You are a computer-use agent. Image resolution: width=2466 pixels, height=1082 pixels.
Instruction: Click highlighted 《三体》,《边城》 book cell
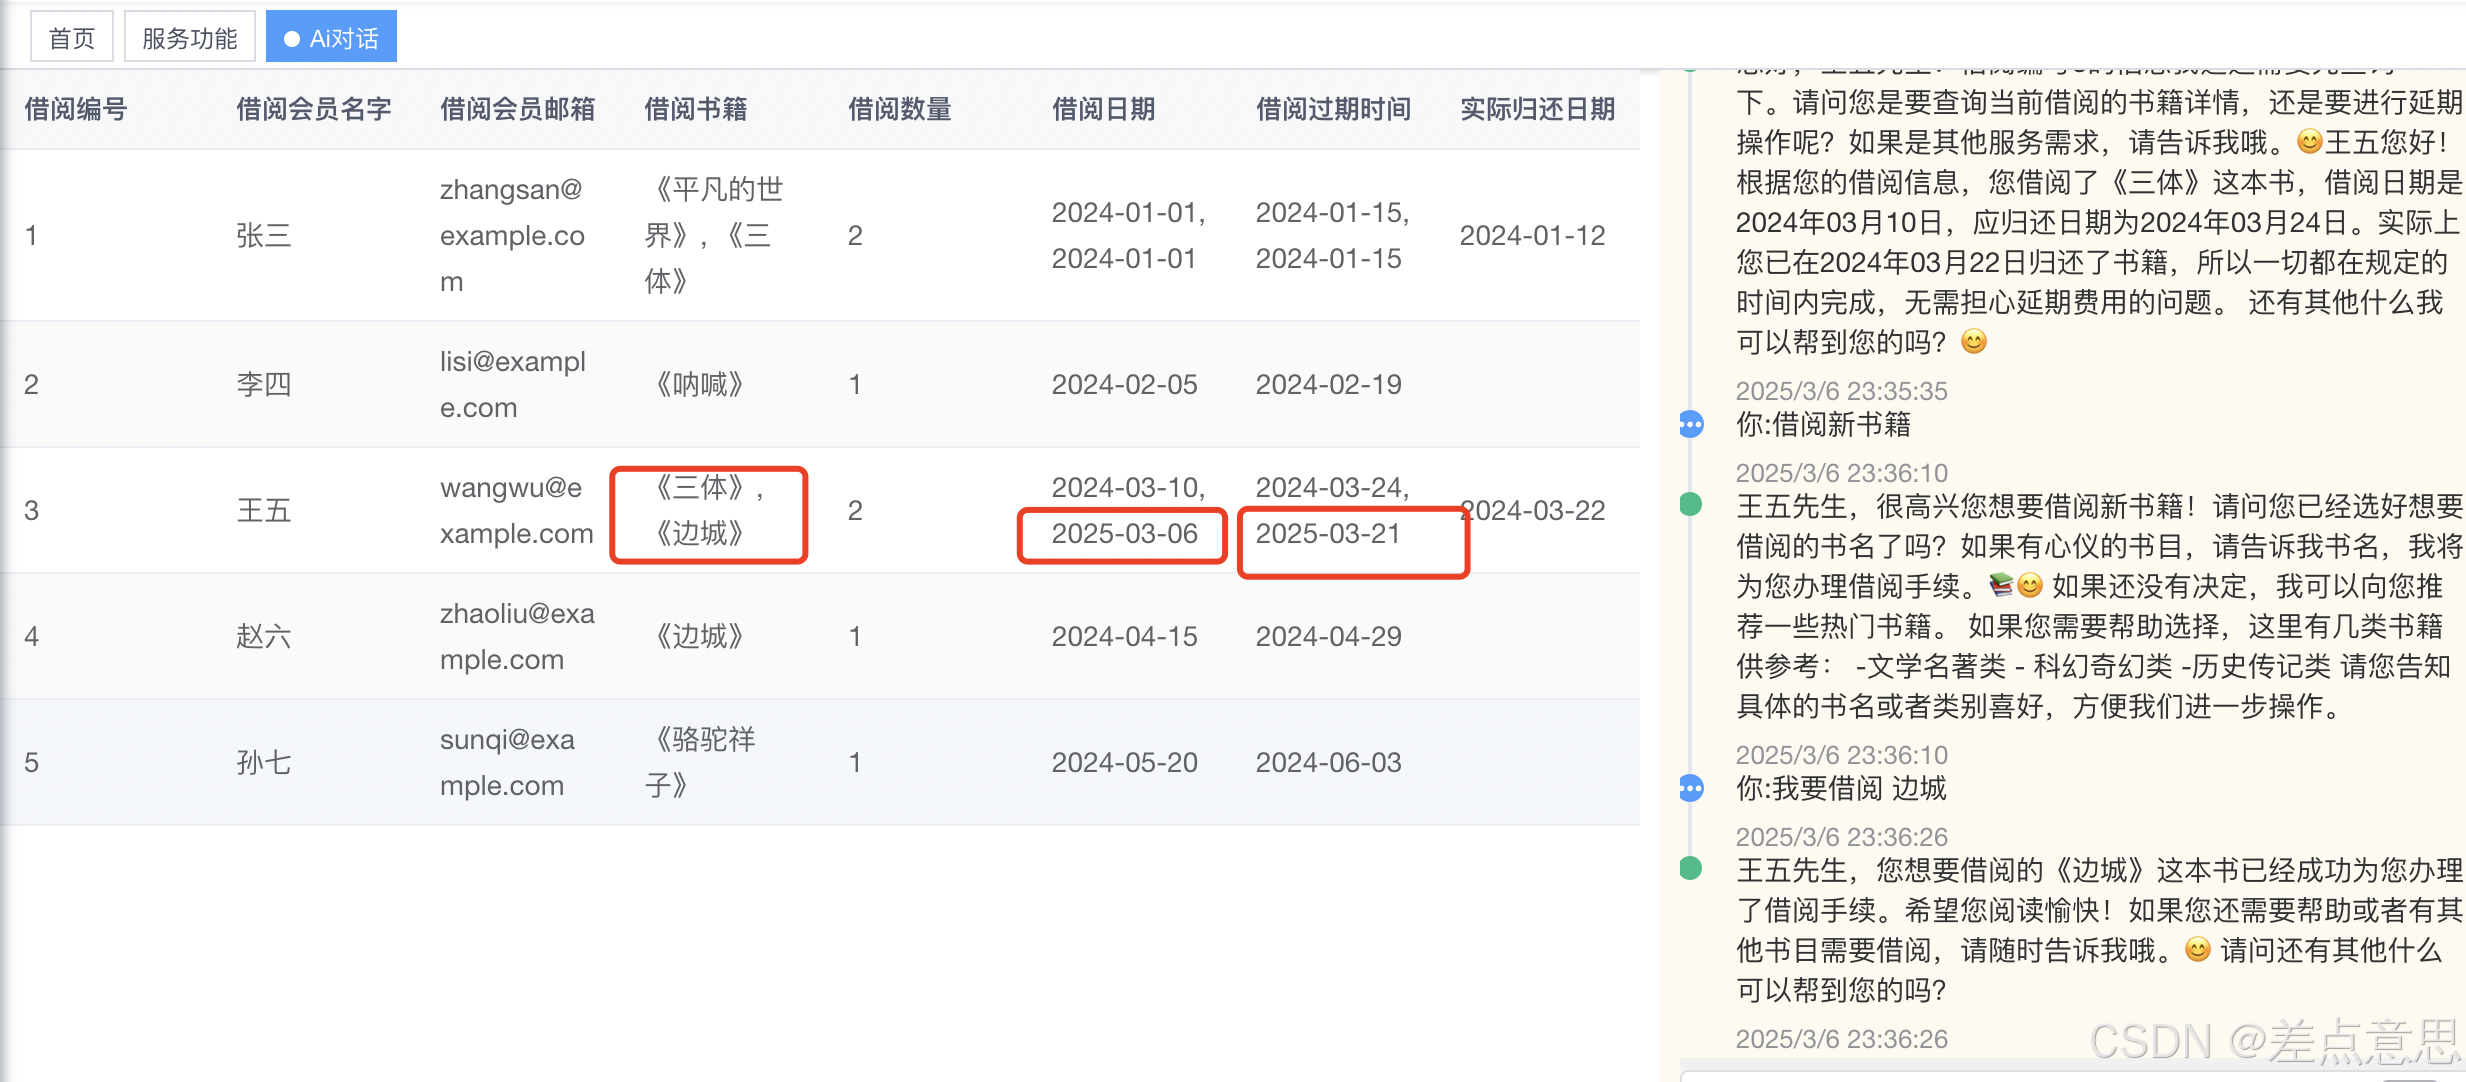[x=707, y=511]
